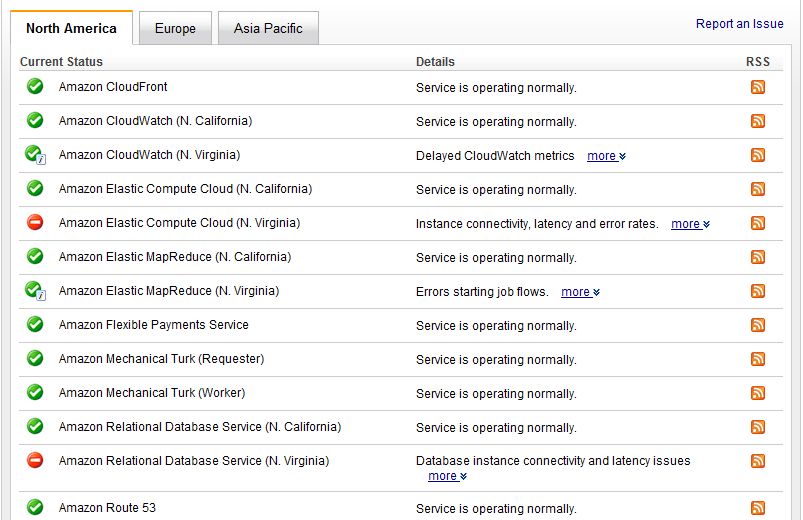Expand more for Errors starting job flows
This screenshot has height=520, width=803.
(x=580, y=292)
